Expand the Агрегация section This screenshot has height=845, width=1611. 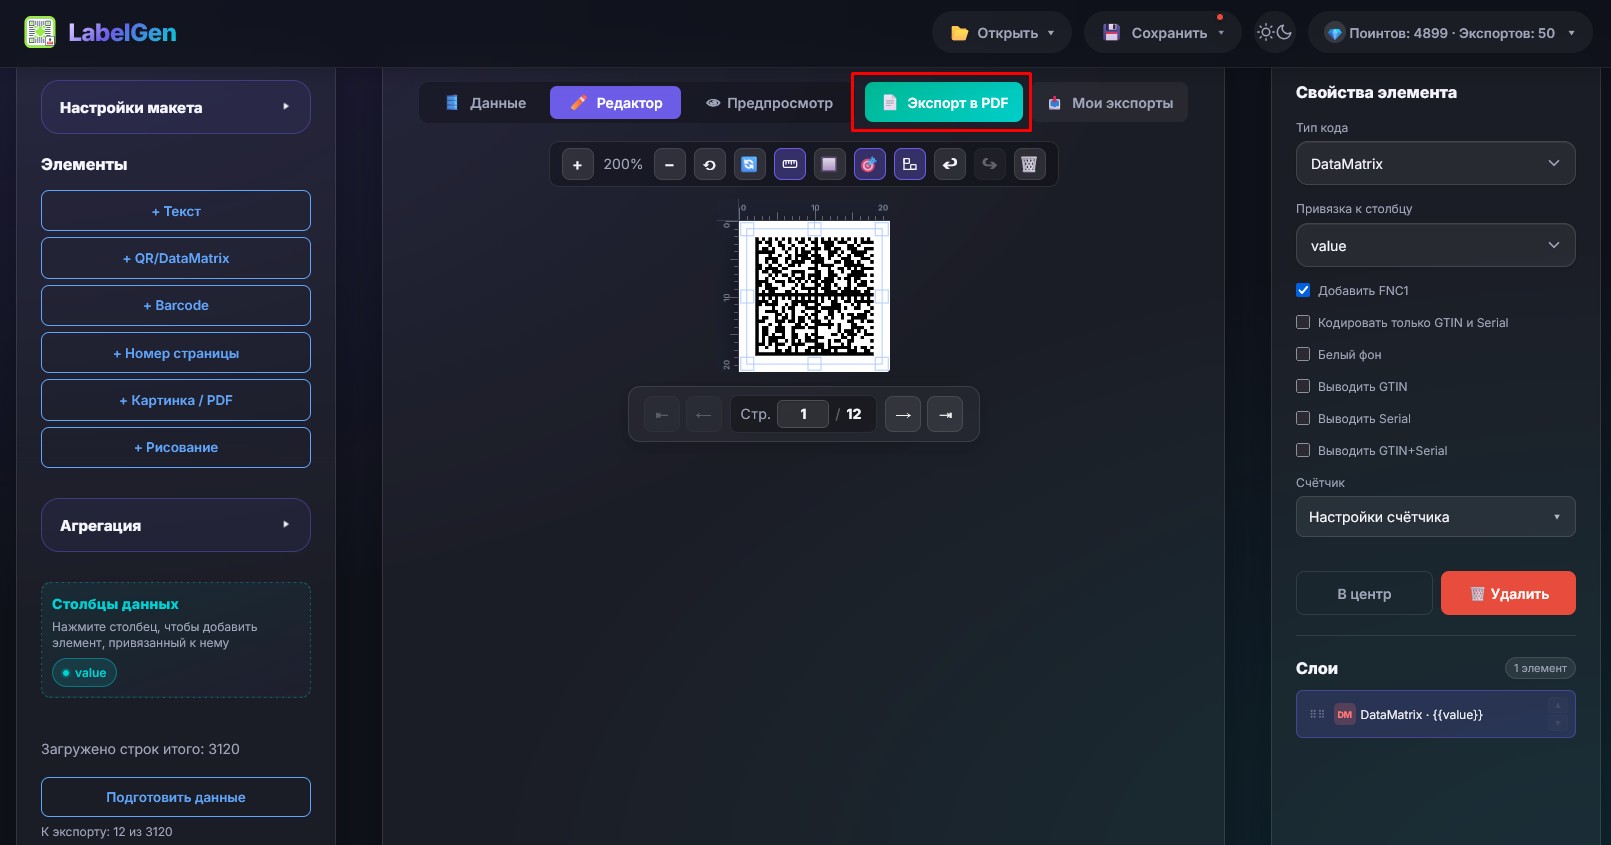click(176, 525)
